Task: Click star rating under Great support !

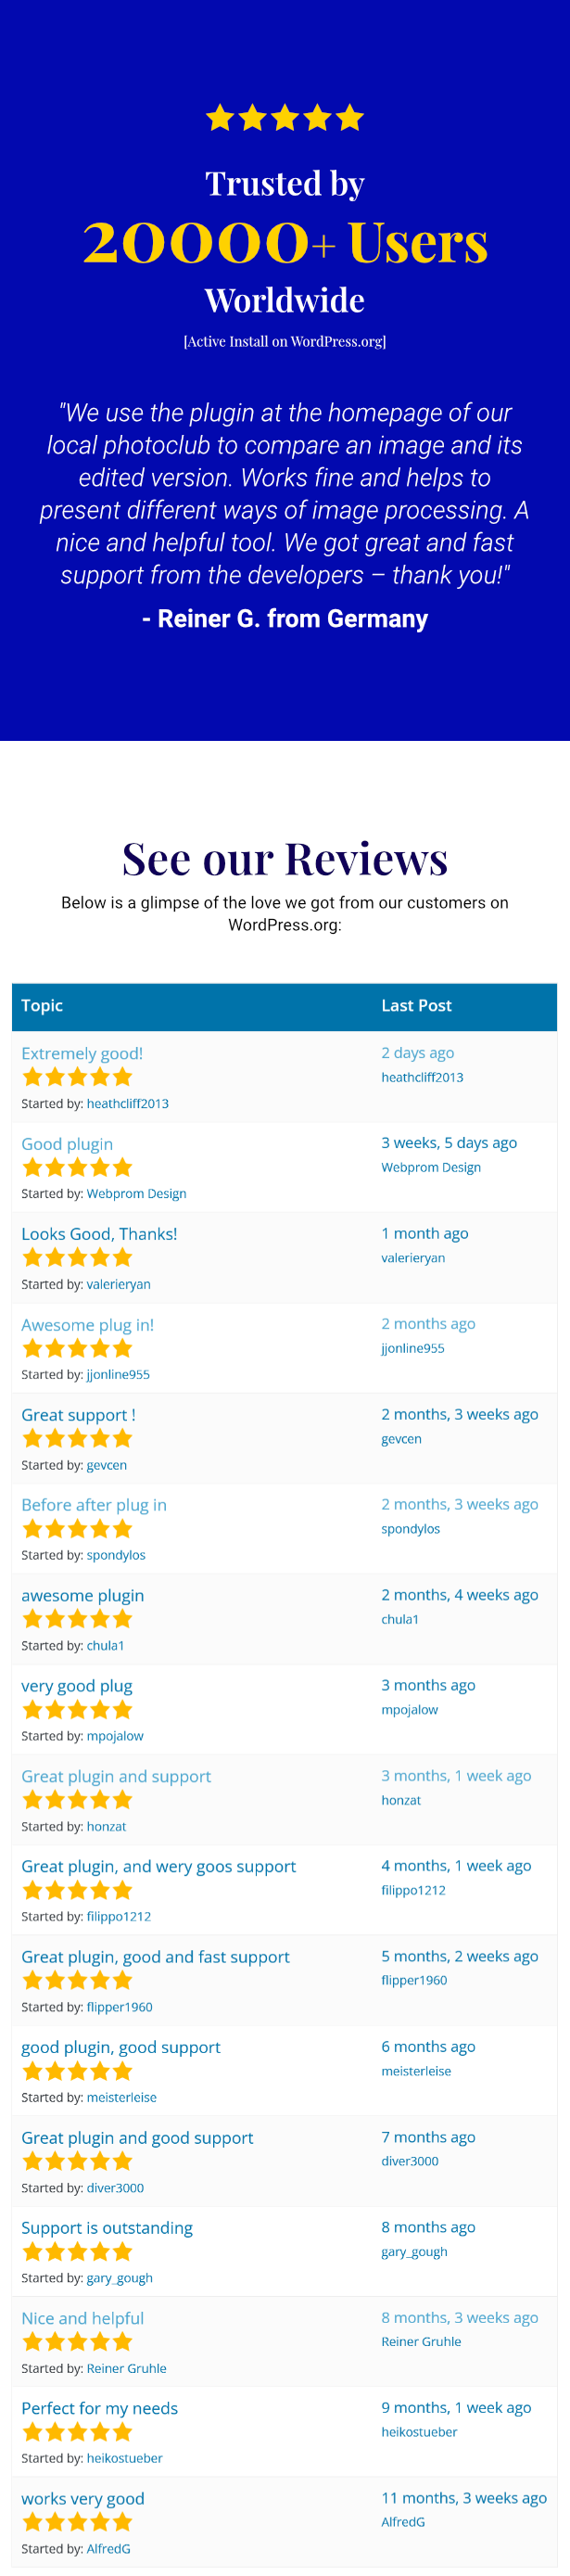Action: coord(77,1438)
